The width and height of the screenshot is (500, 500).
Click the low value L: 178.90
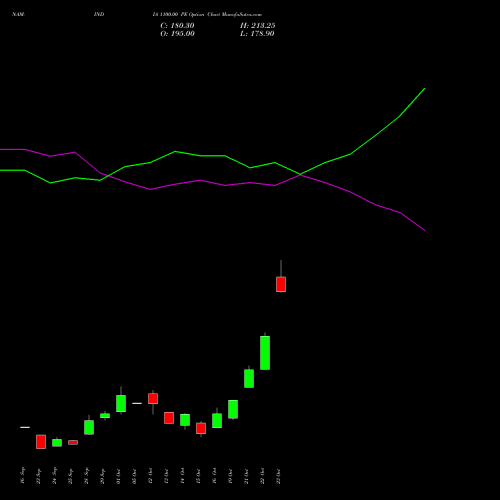(257, 34)
